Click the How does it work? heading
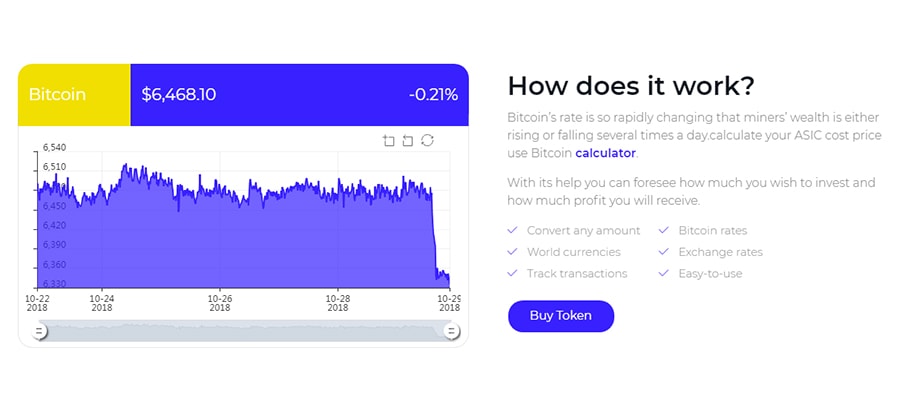Image resolution: width=900 pixels, height=402 pixels. (x=631, y=84)
